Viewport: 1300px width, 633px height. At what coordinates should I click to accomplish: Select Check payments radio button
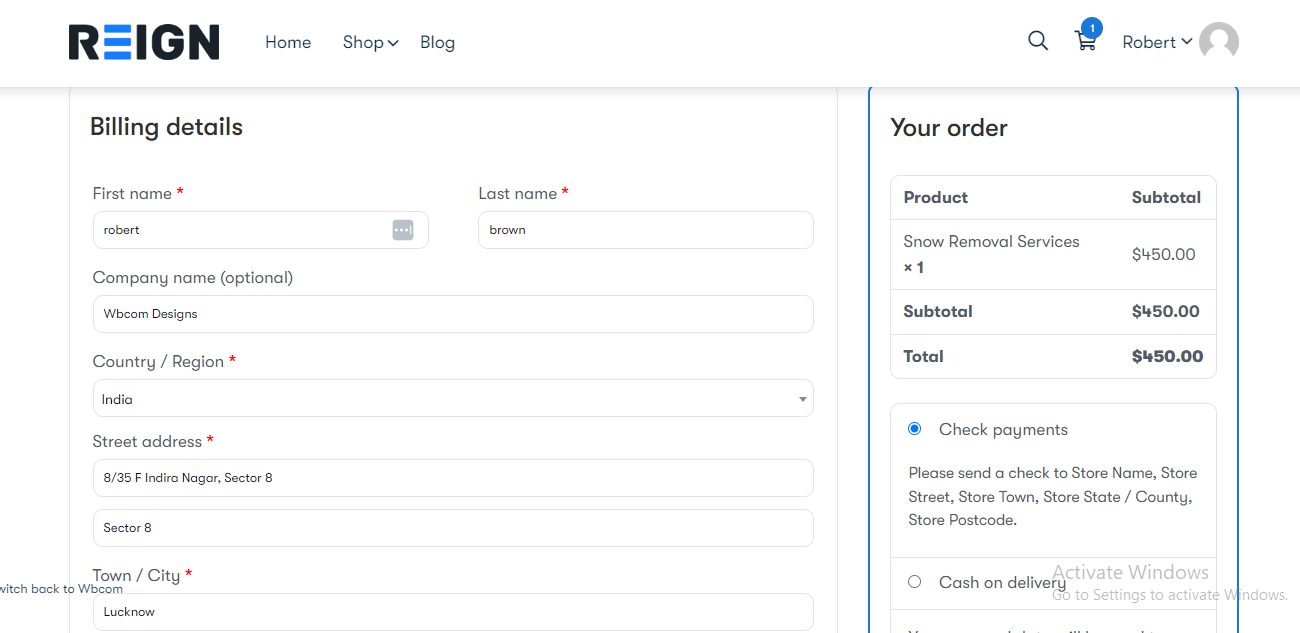(914, 429)
